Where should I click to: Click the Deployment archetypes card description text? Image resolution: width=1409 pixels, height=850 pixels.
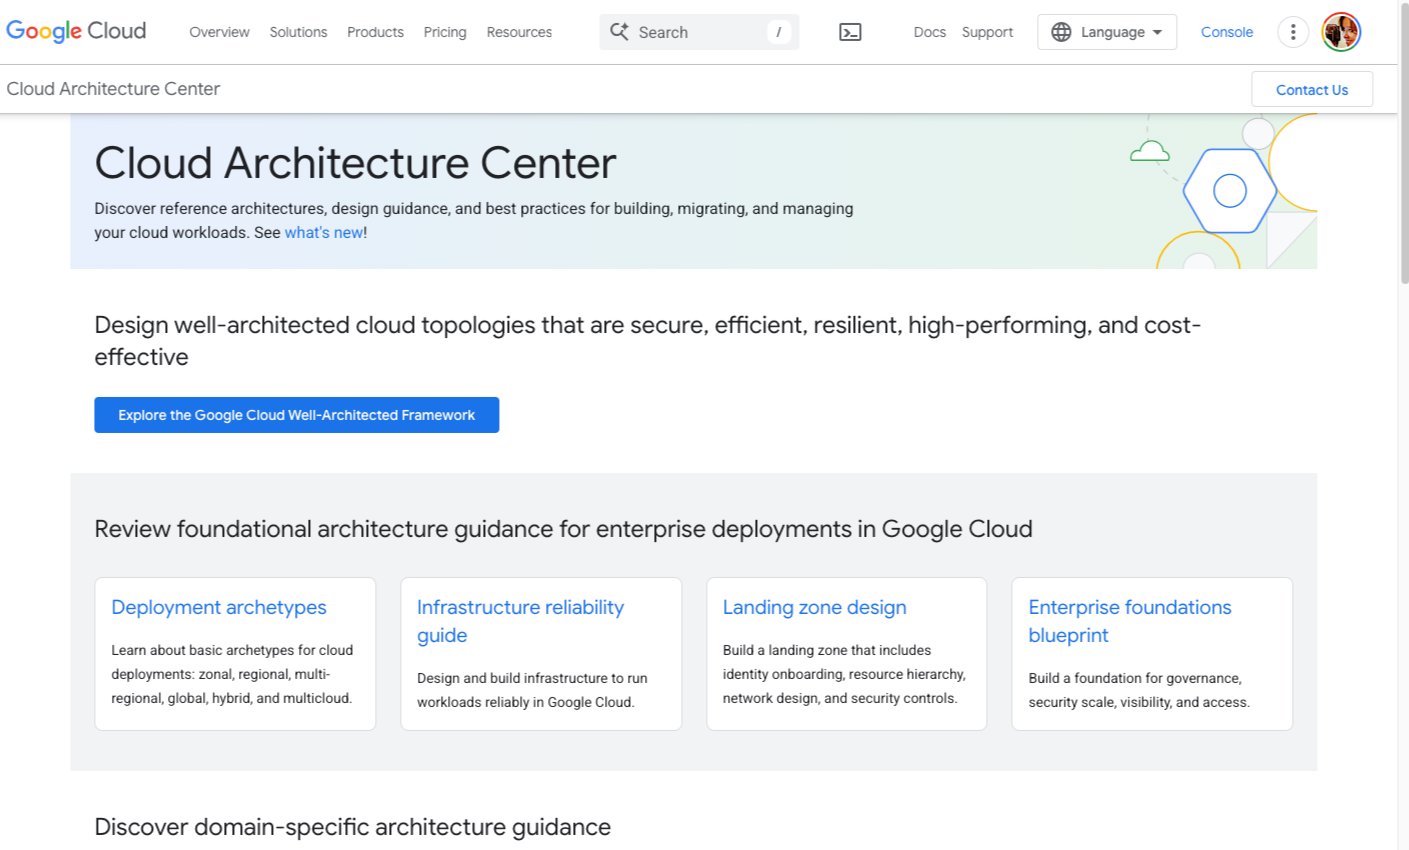pyautogui.click(x=232, y=674)
